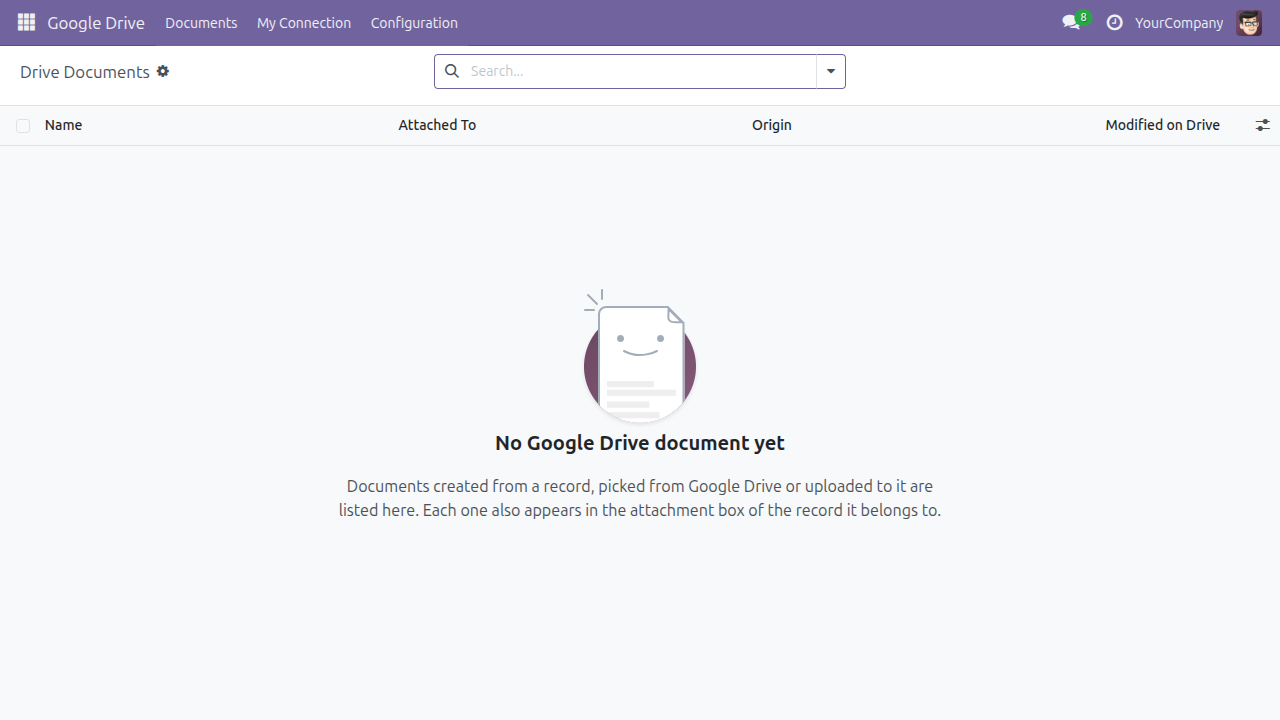
Task: Open the main apps grid menu
Action: [26, 22]
